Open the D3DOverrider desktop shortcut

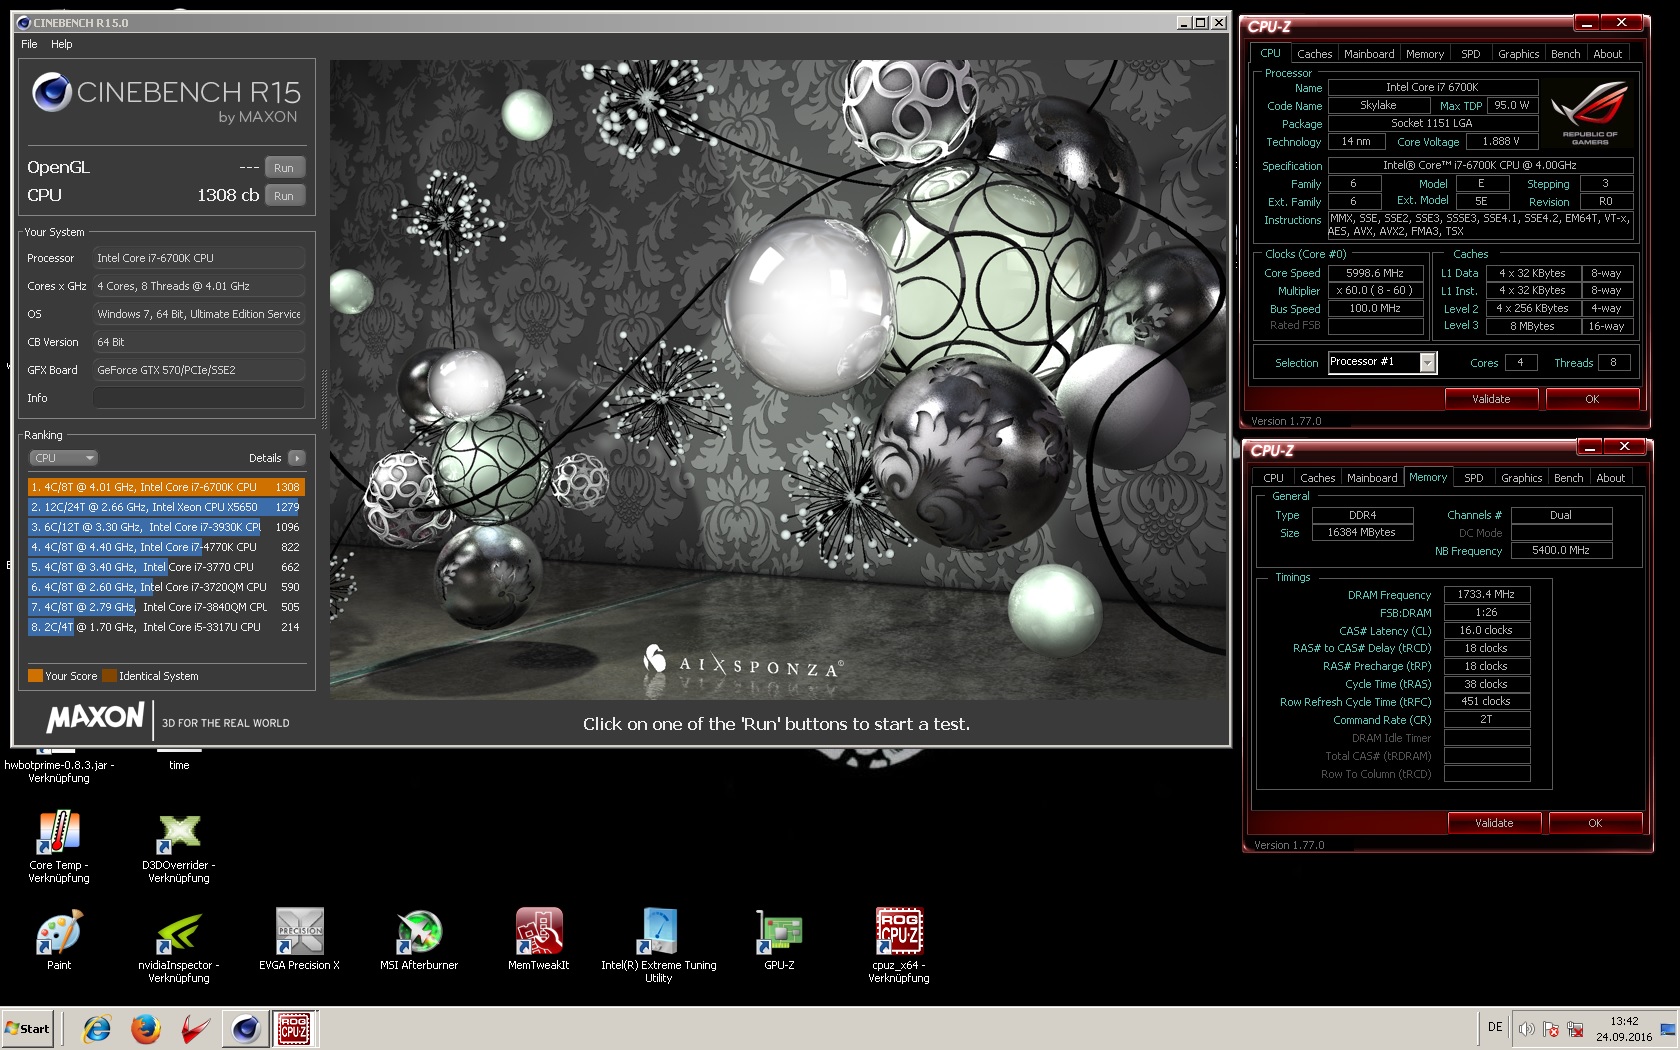[x=179, y=846]
